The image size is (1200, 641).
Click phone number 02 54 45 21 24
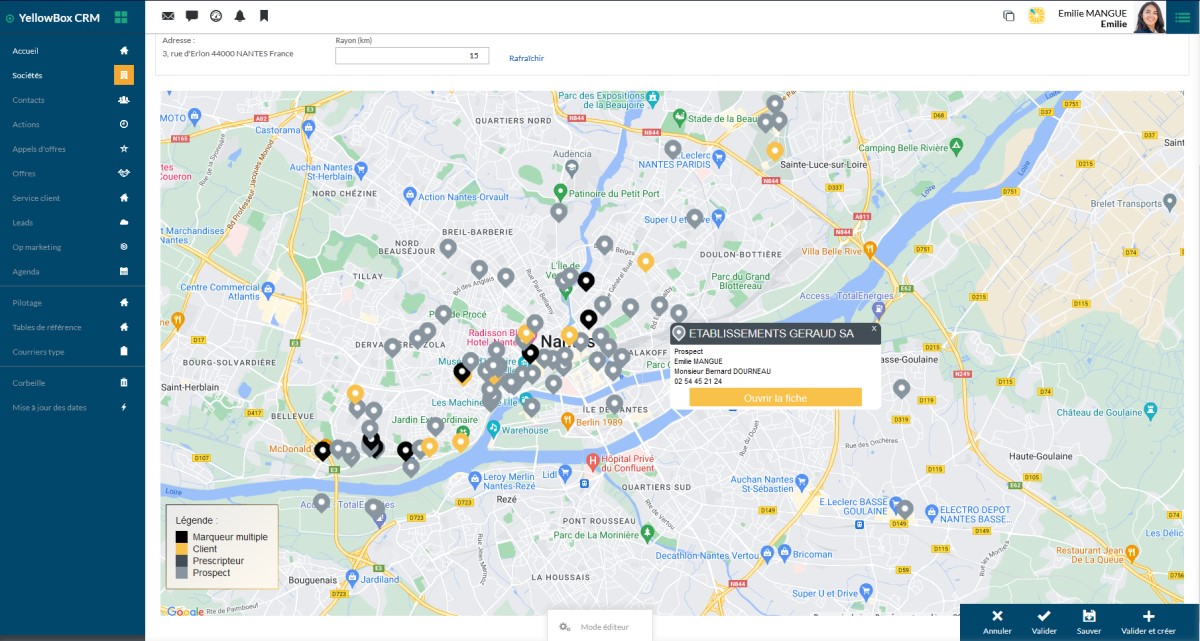[x=698, y=381]
